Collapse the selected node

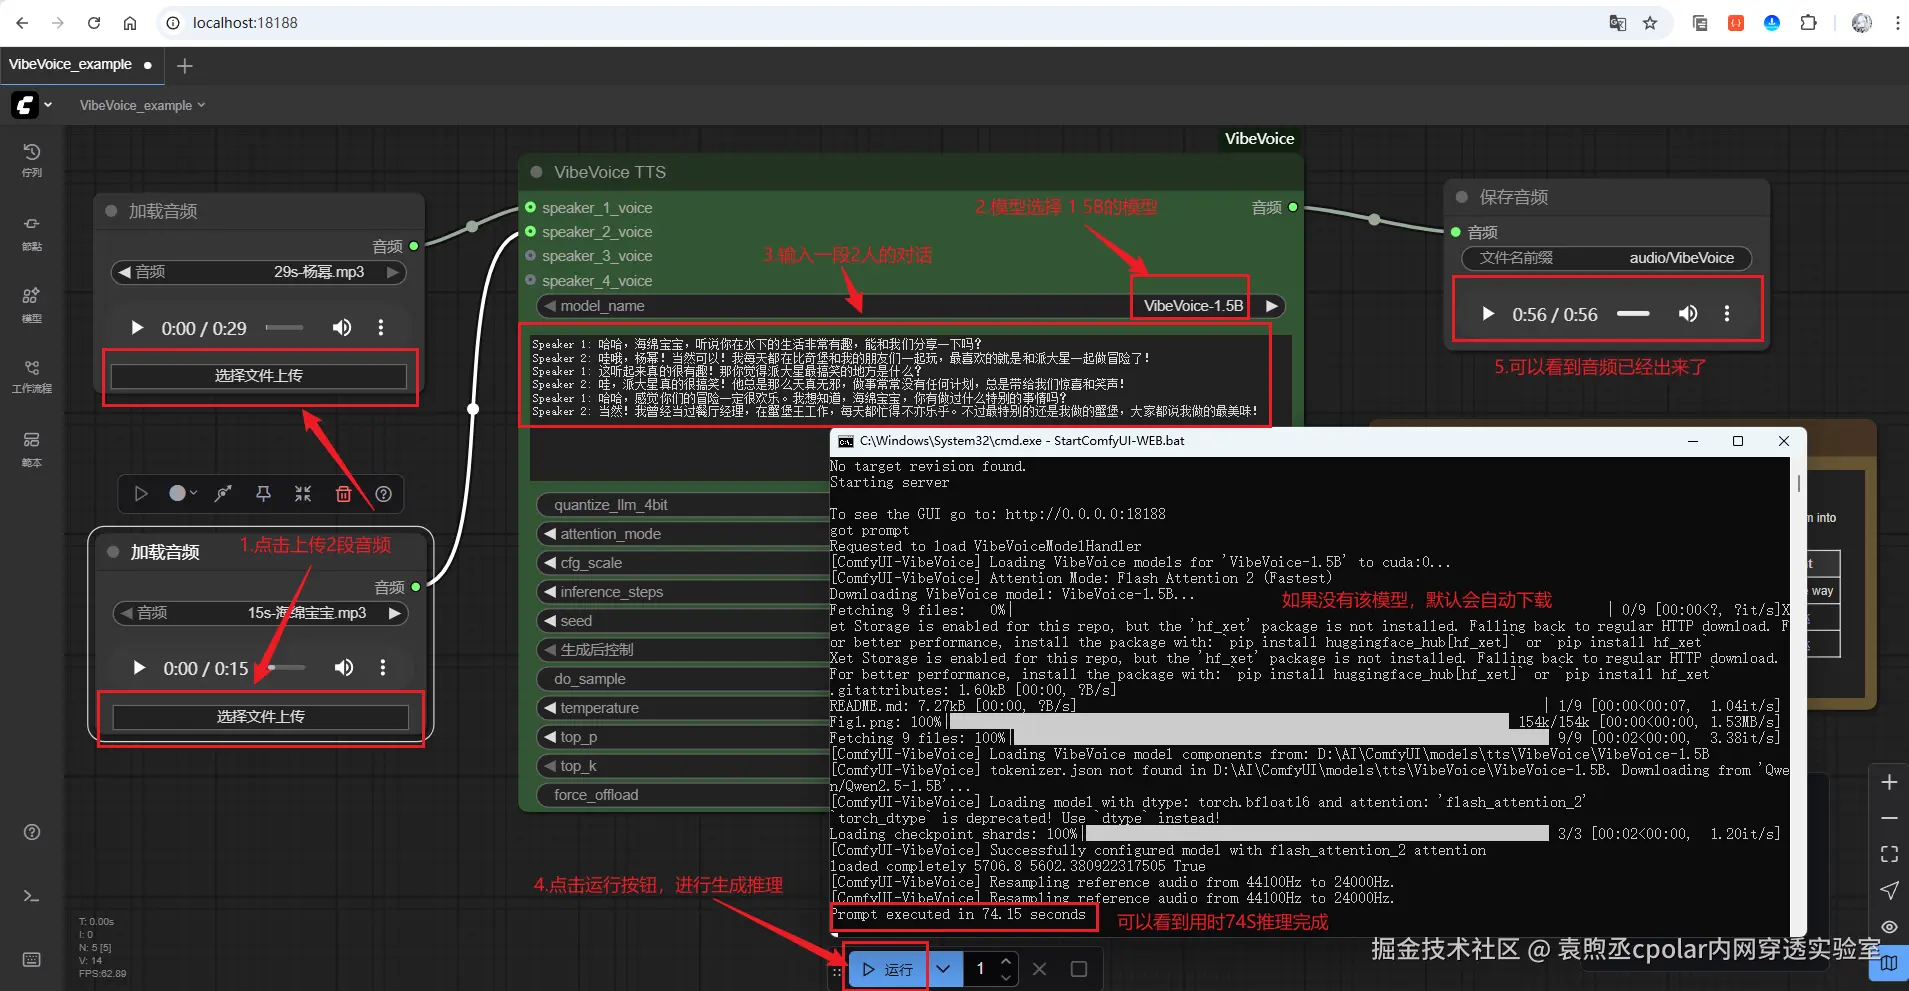tap(303, 494)
